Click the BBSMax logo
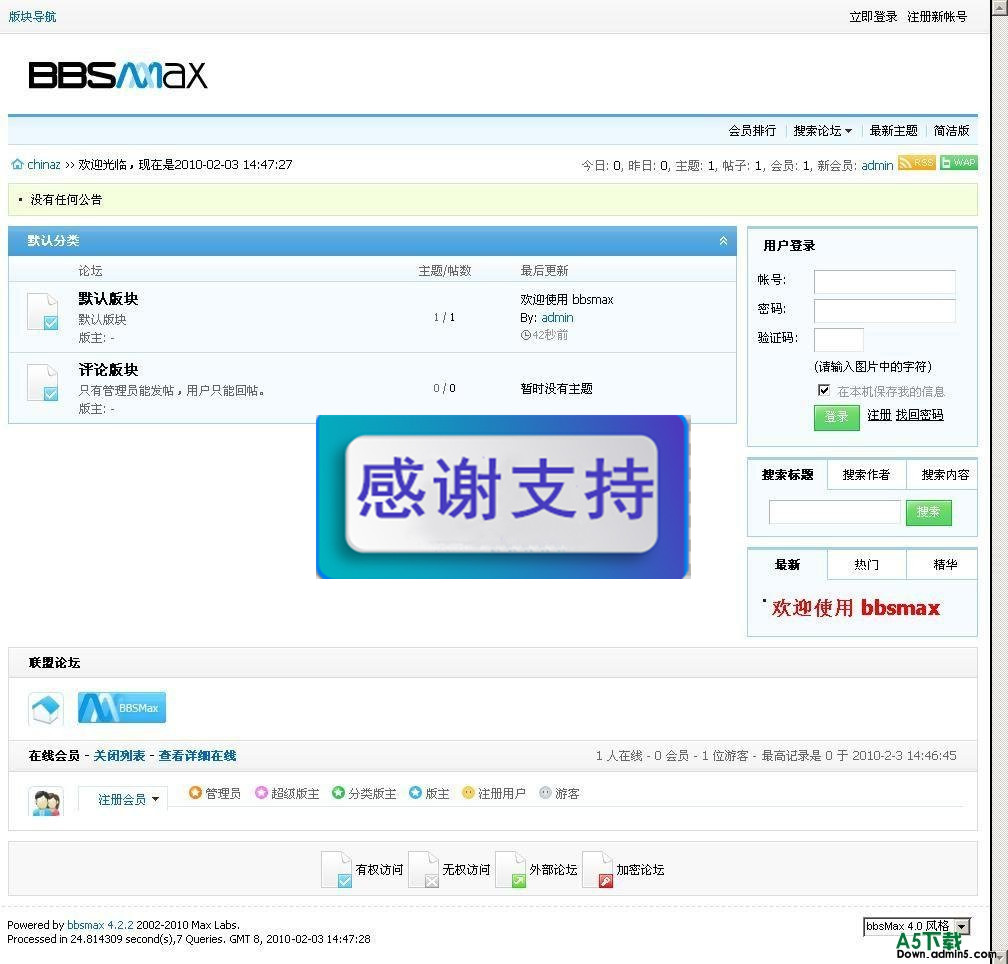1008x964 pixels. point(118,75)
